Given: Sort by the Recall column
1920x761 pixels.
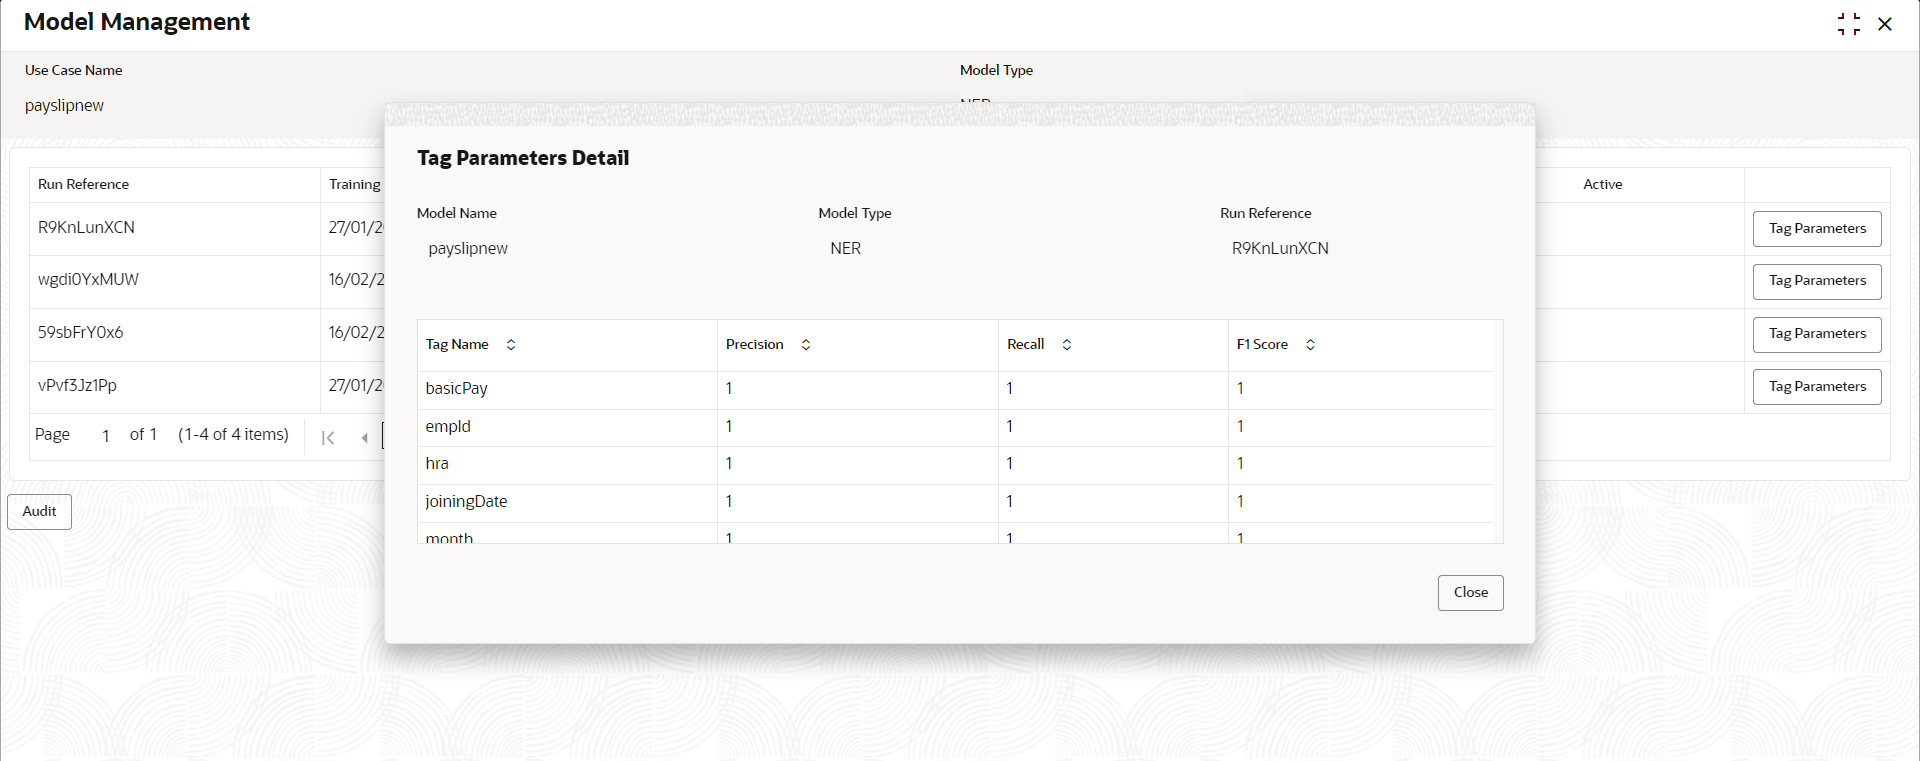Looking at the screenshot, I should 1067,345.
